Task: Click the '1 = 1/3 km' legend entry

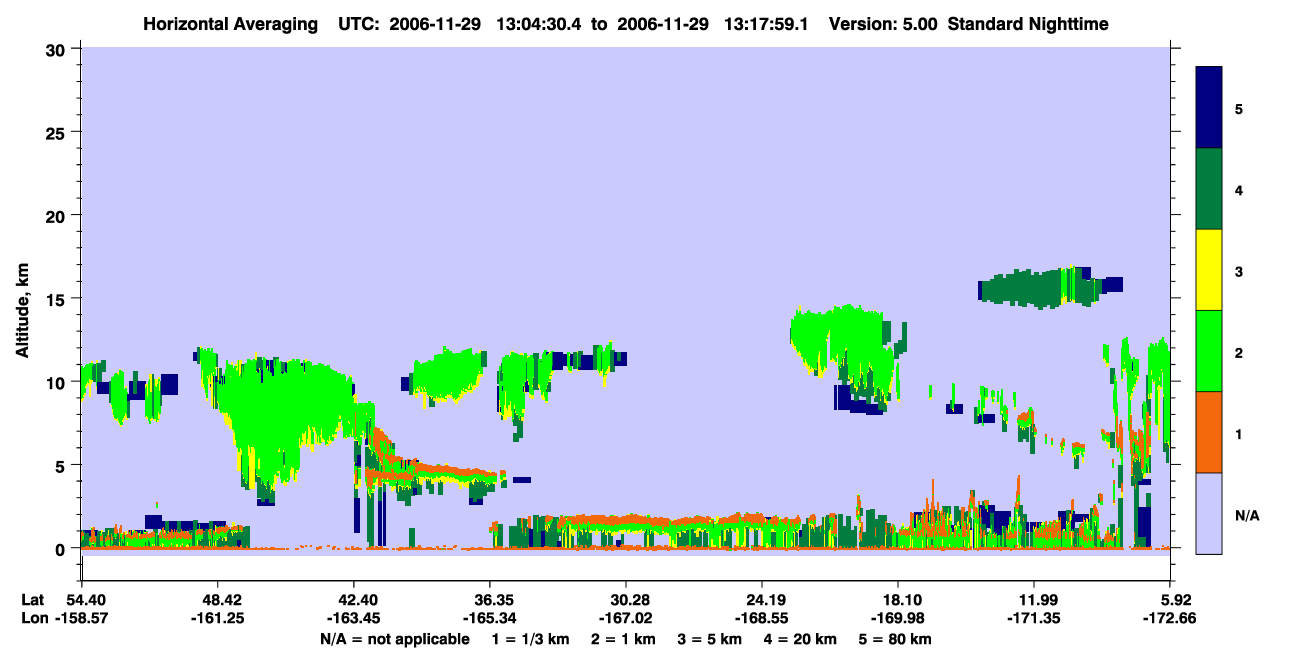Action: coord(530,639)
